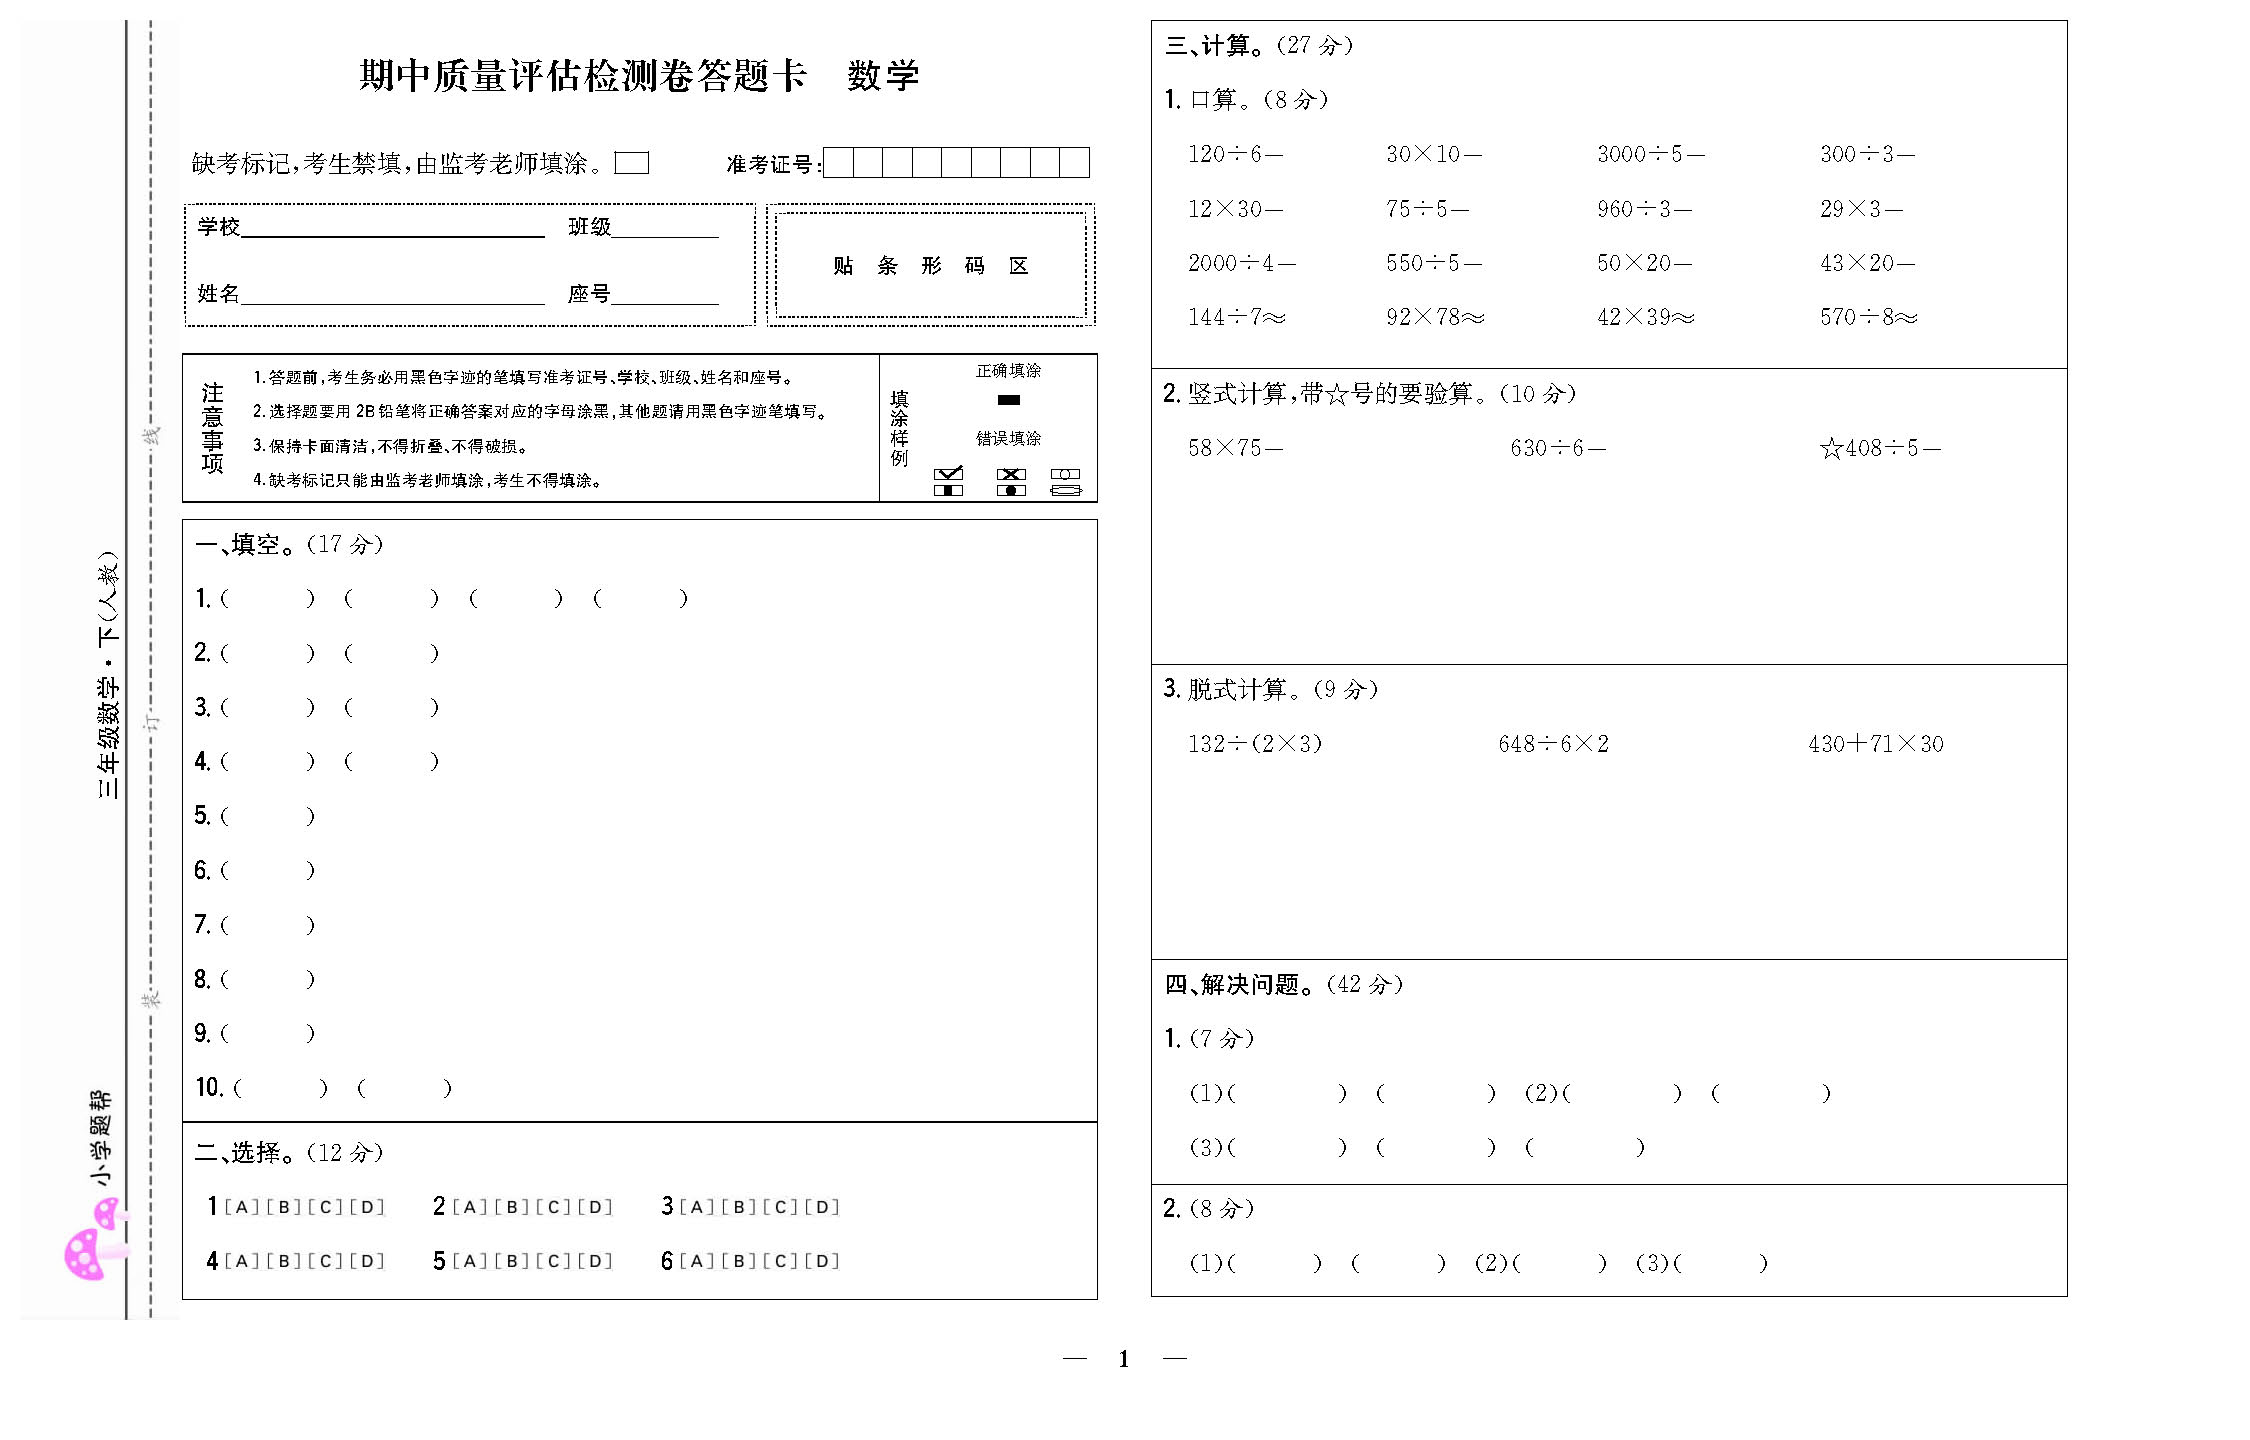Image resolution: width=2250 pixels, height=1440 pixels.
Task: Click the problem 30×10=
Action: (1434, 154)
